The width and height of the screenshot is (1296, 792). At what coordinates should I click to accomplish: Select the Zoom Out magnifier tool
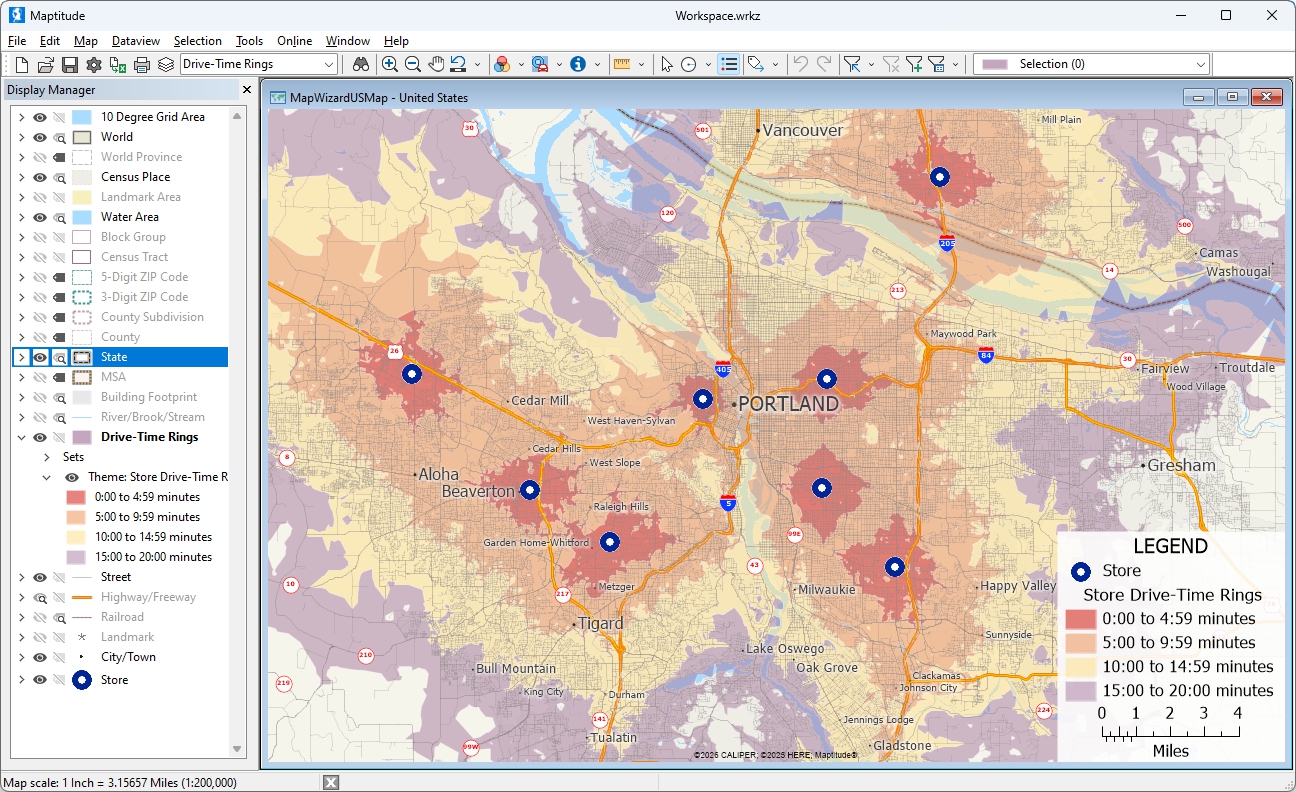[413, 64]
